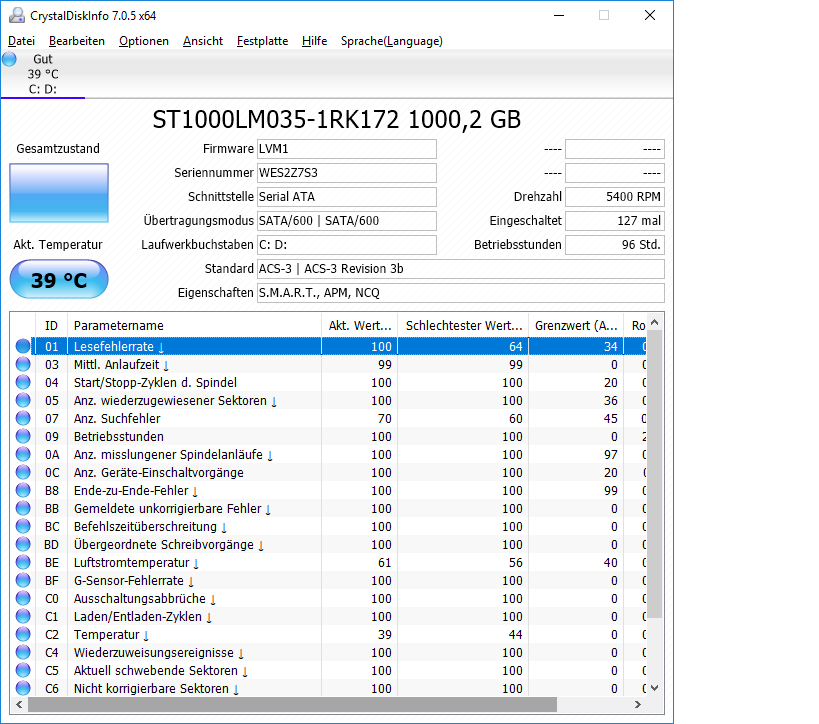The image size is (819, 724).
Task: Click the horizontal scroll right arrow
Action: click(x=638, y=705)
